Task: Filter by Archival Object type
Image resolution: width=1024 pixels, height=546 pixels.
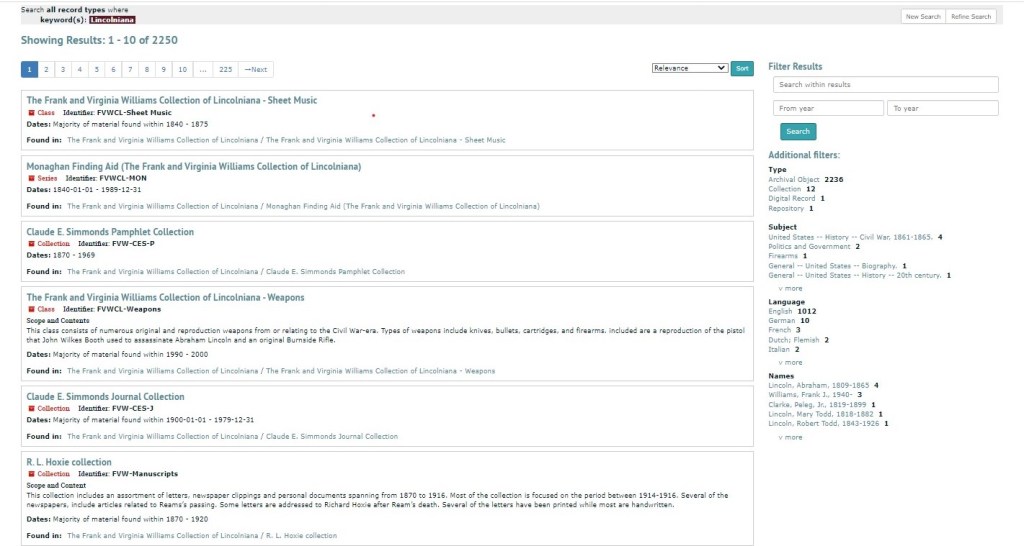Action: coord(794,180)
